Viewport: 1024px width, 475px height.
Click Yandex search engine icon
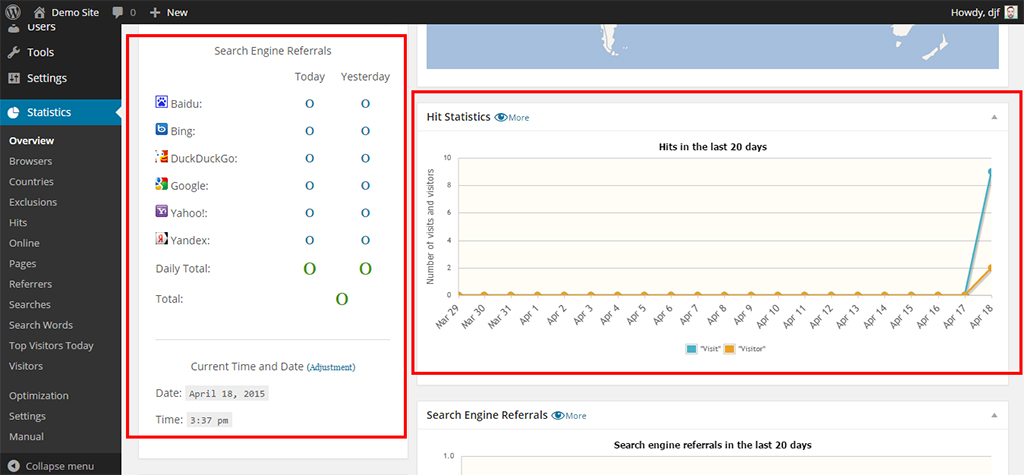click(161, 239)
